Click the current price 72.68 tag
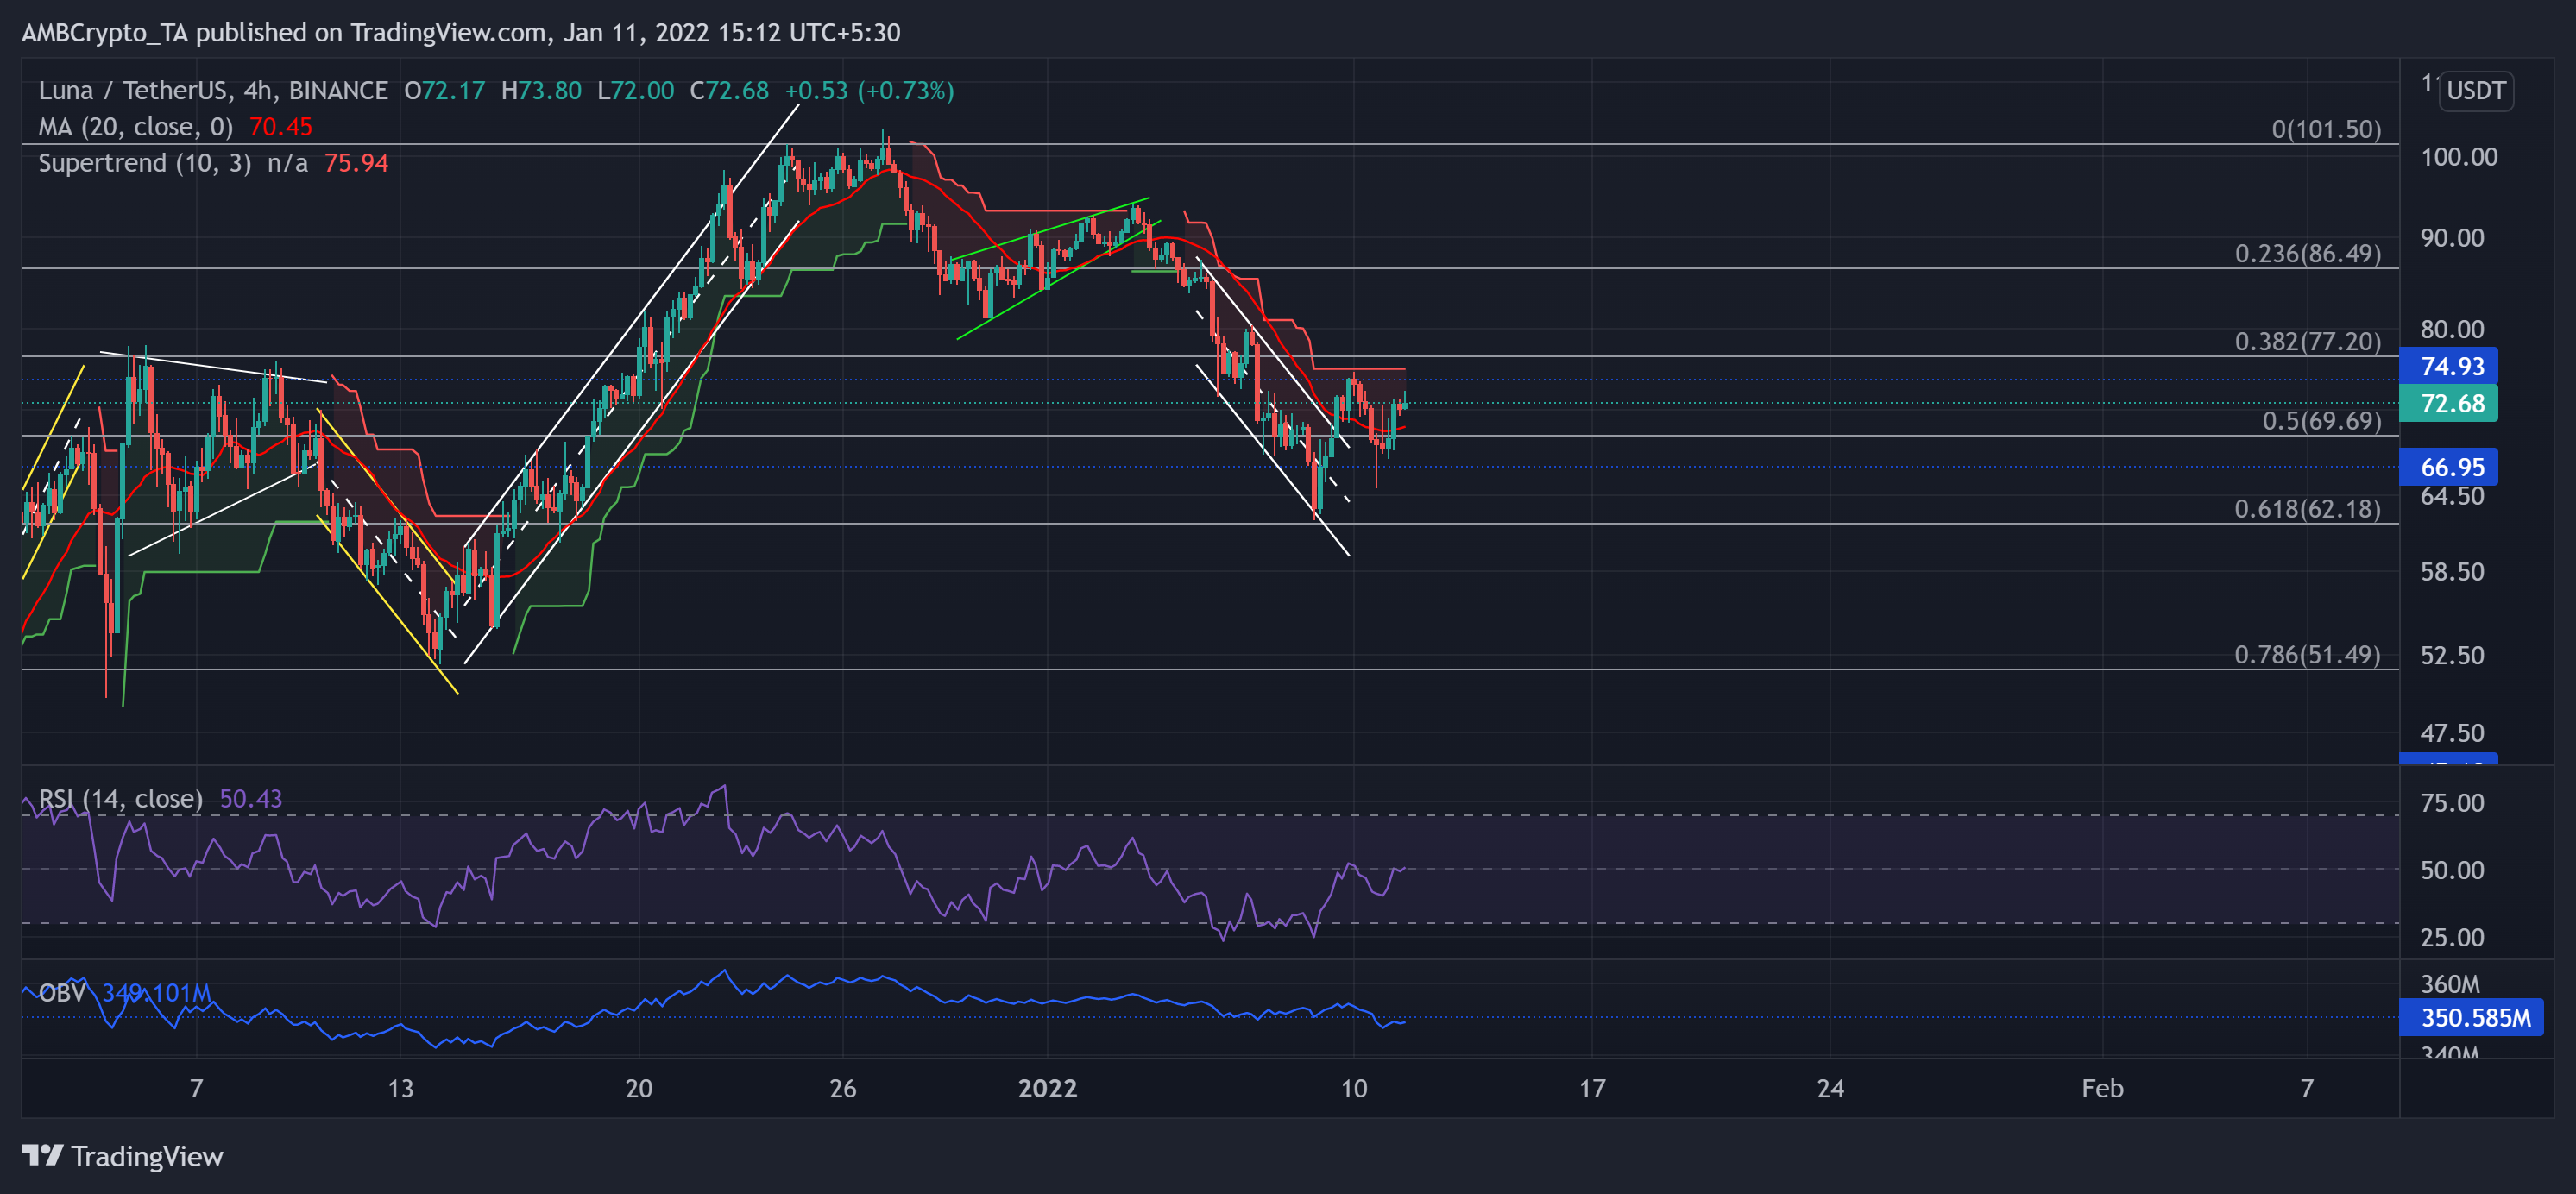2576x1194 pixels. [x=2448, y=403]
